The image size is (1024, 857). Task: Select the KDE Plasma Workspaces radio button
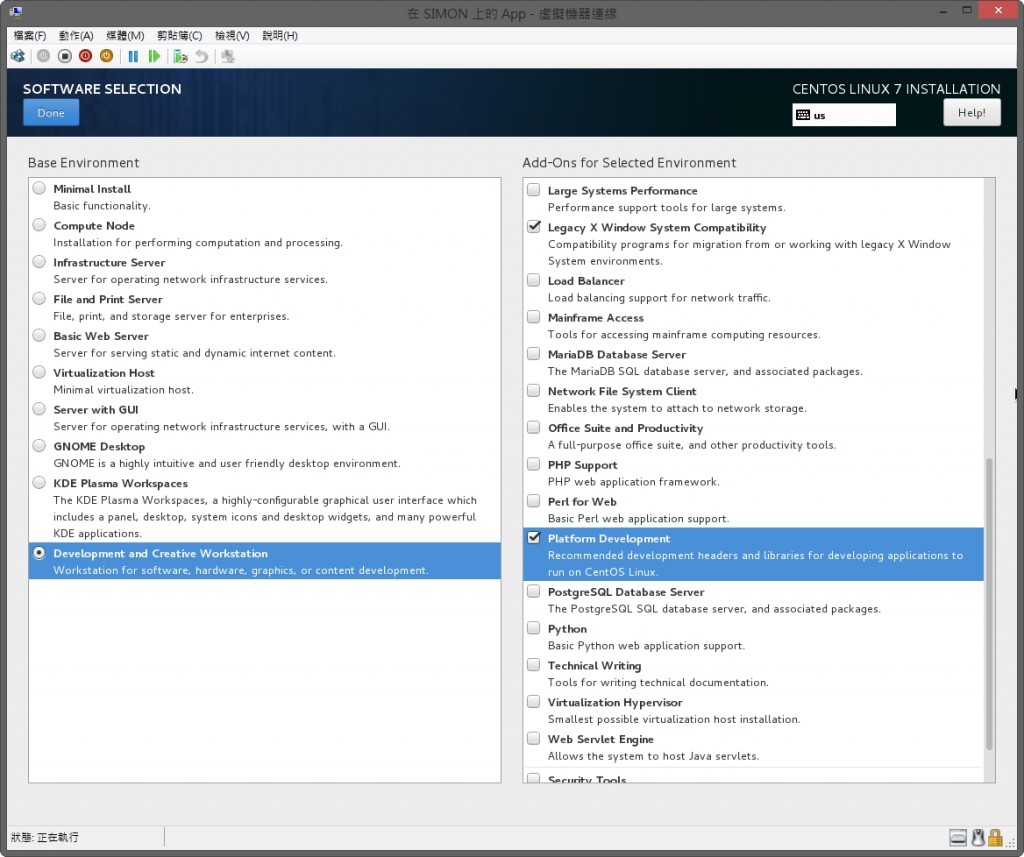tap(39, 482)
